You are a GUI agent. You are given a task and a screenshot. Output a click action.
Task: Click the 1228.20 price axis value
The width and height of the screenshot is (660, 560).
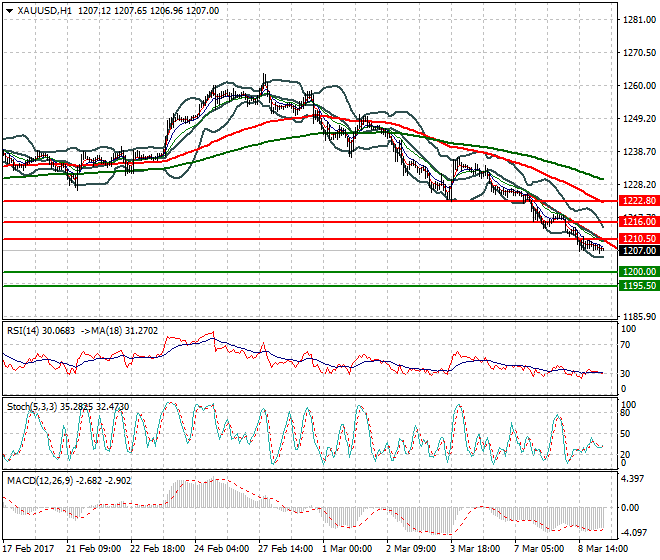point(639,184)
